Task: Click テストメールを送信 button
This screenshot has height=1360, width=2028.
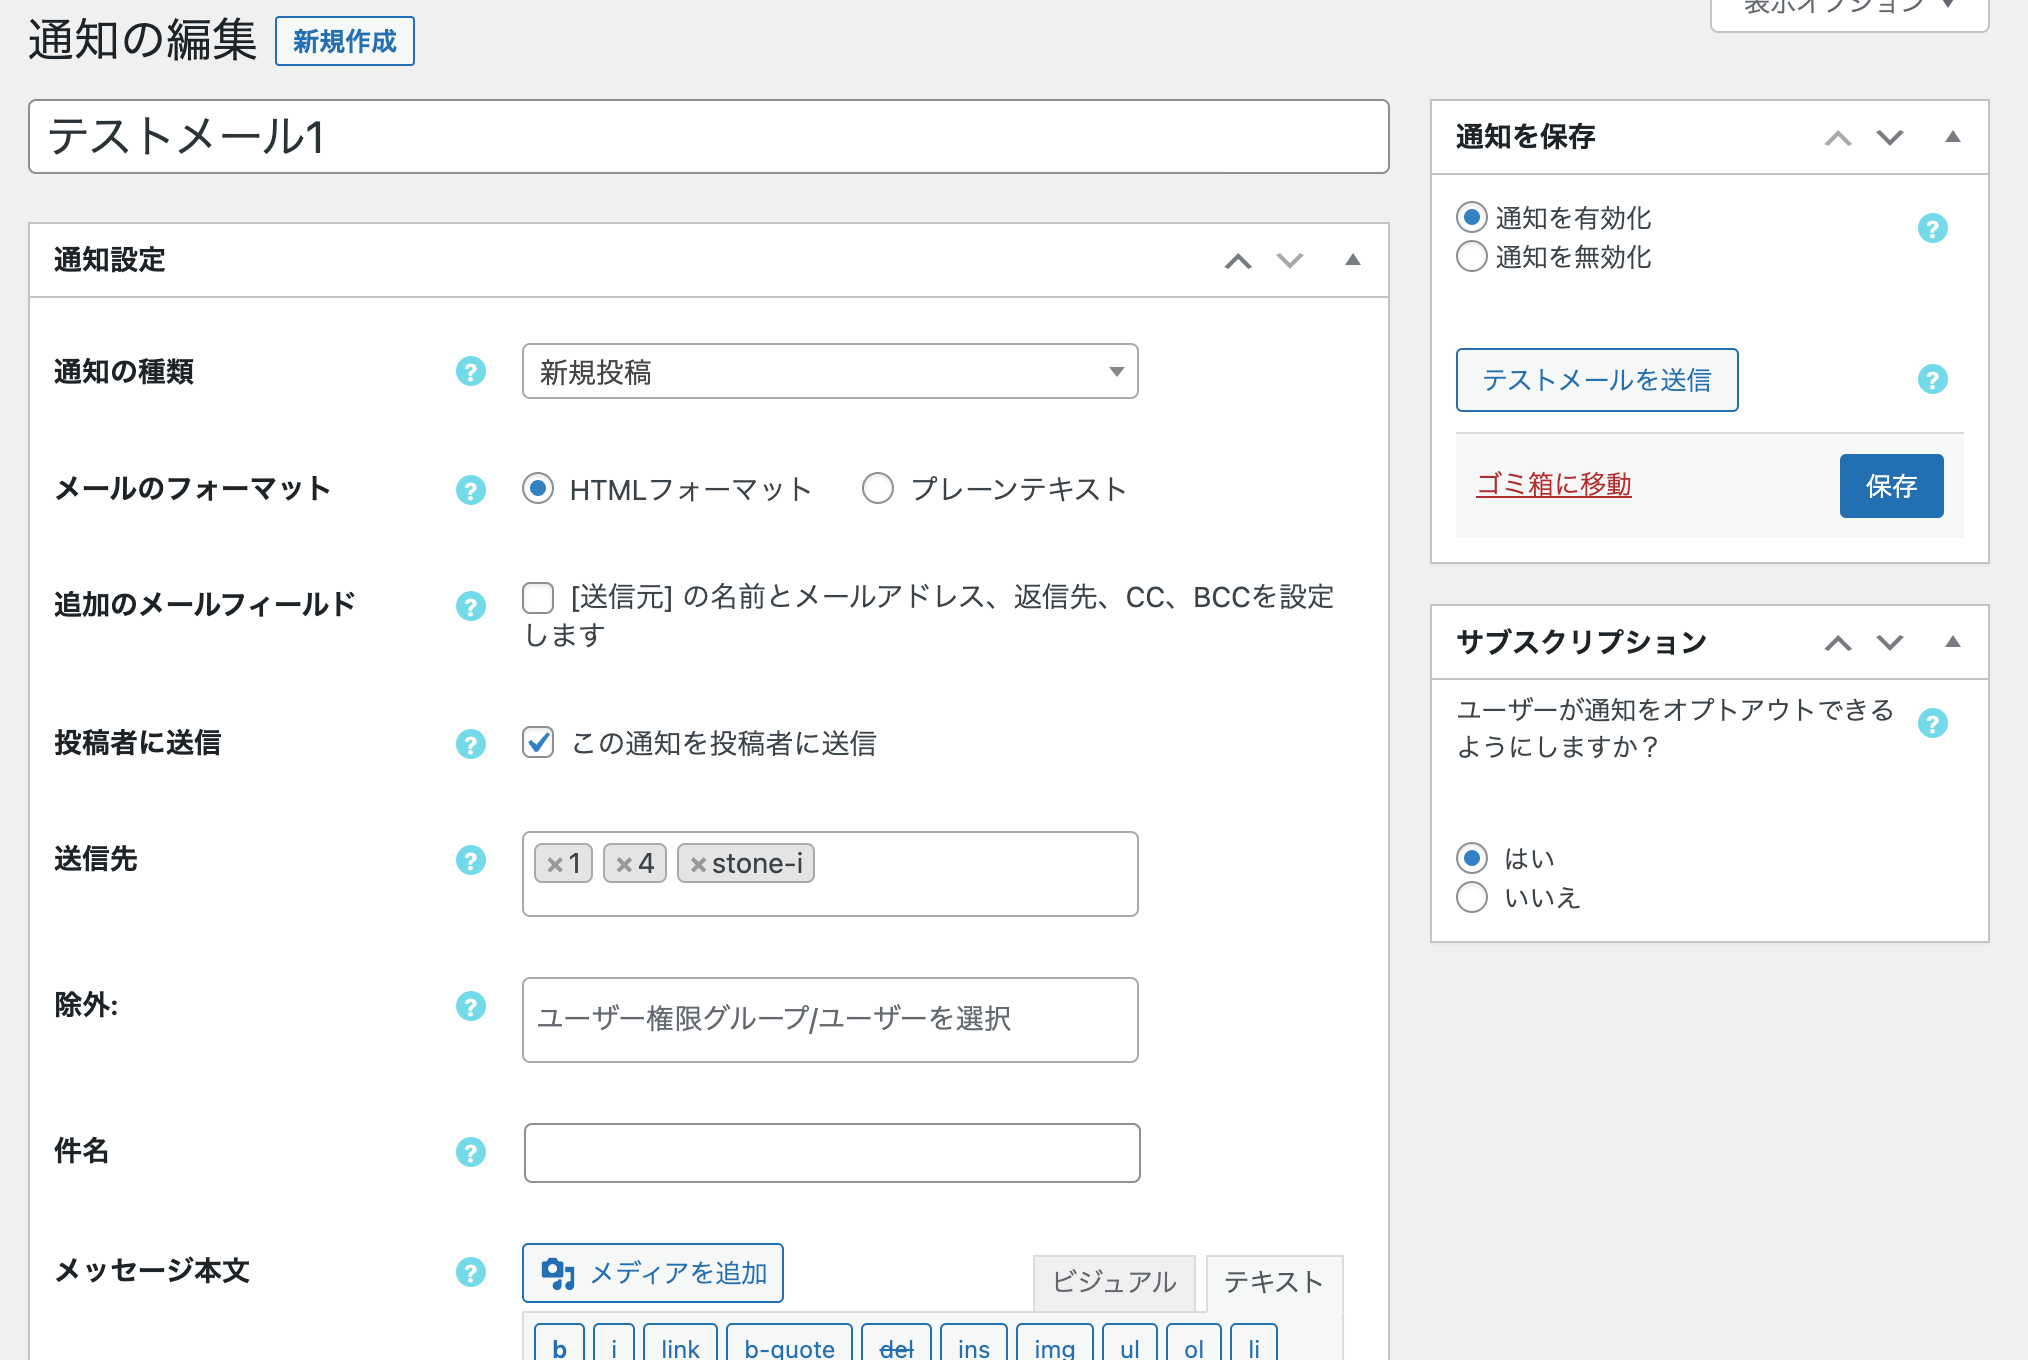Action: click(1597, 380)
